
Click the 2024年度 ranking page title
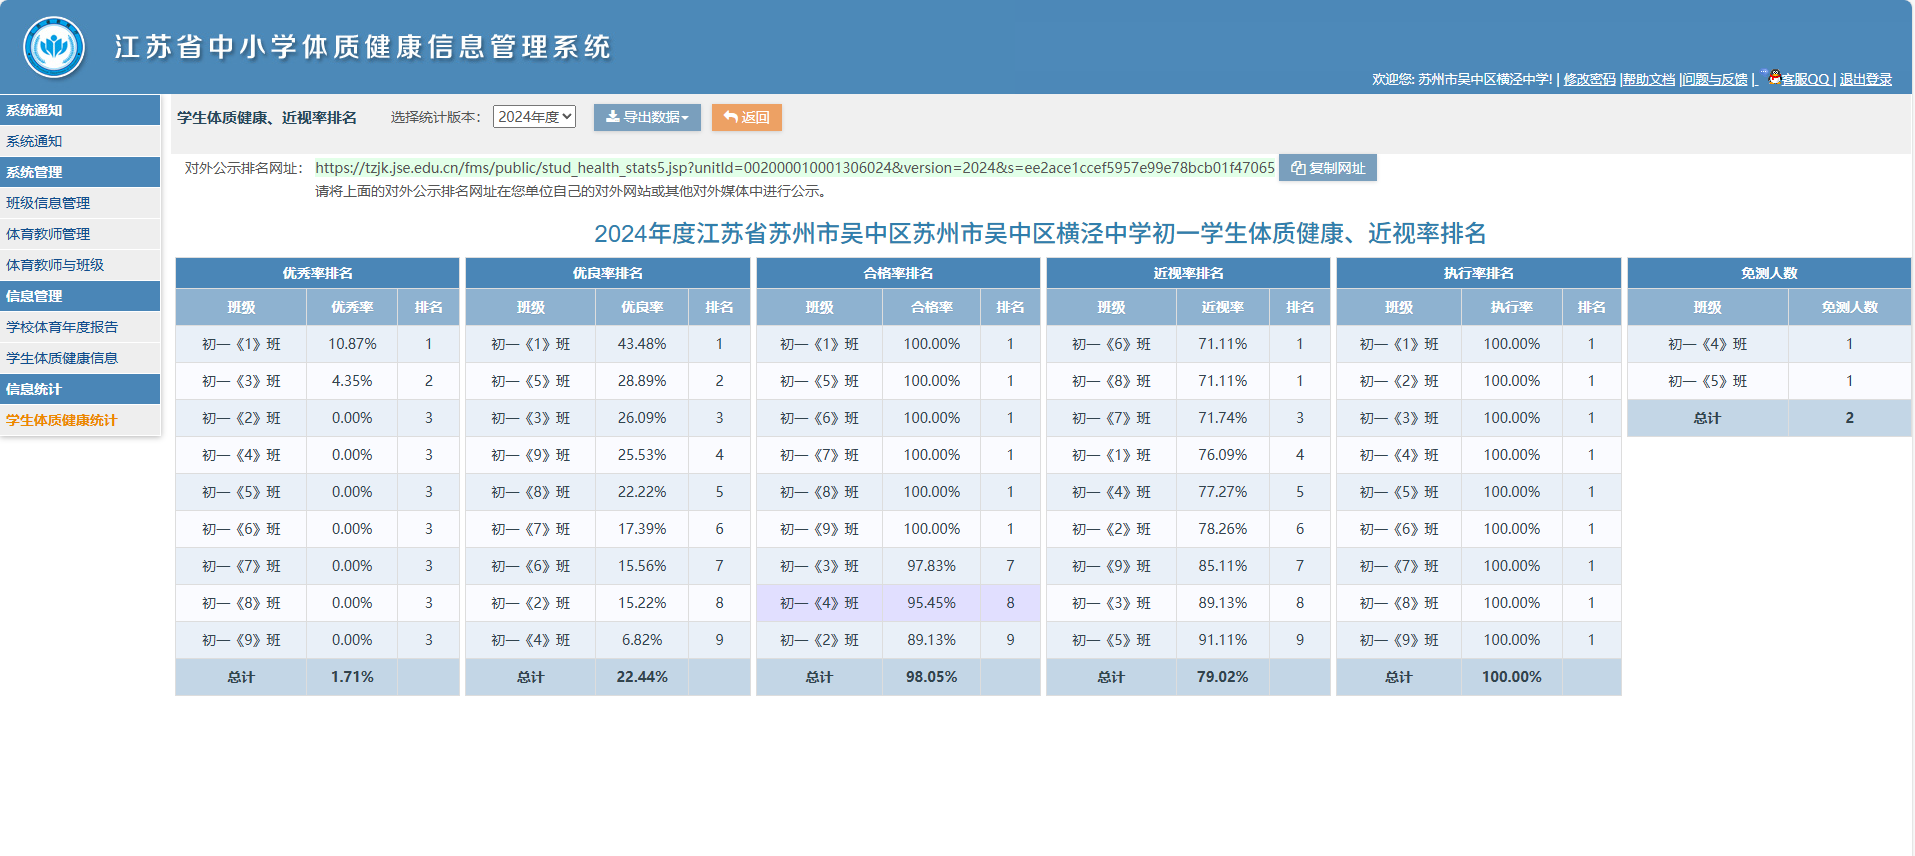1040,234
